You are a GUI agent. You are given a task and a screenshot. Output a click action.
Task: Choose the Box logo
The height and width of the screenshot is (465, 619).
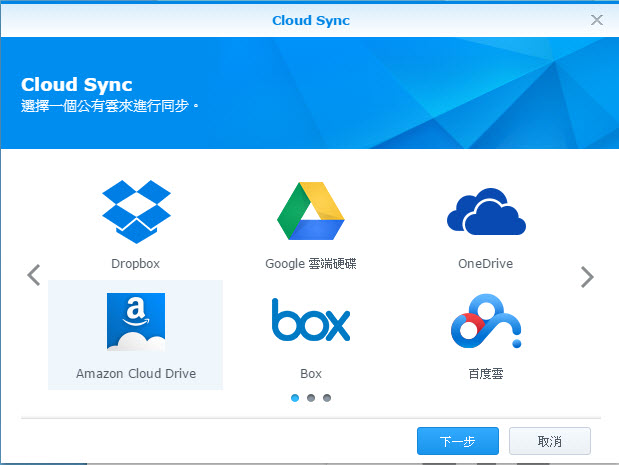(311, 320)
